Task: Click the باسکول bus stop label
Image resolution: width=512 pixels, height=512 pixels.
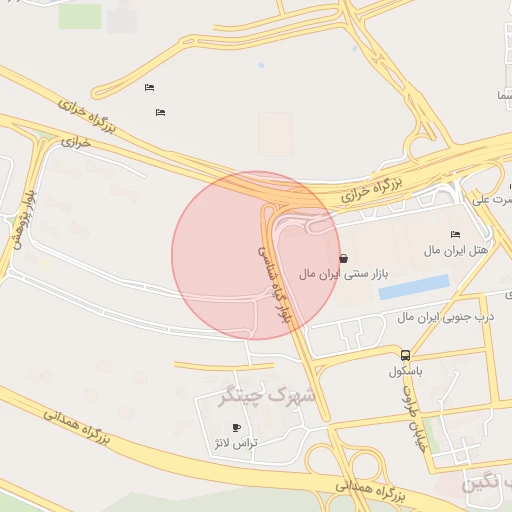Action: tap(405, 371)
